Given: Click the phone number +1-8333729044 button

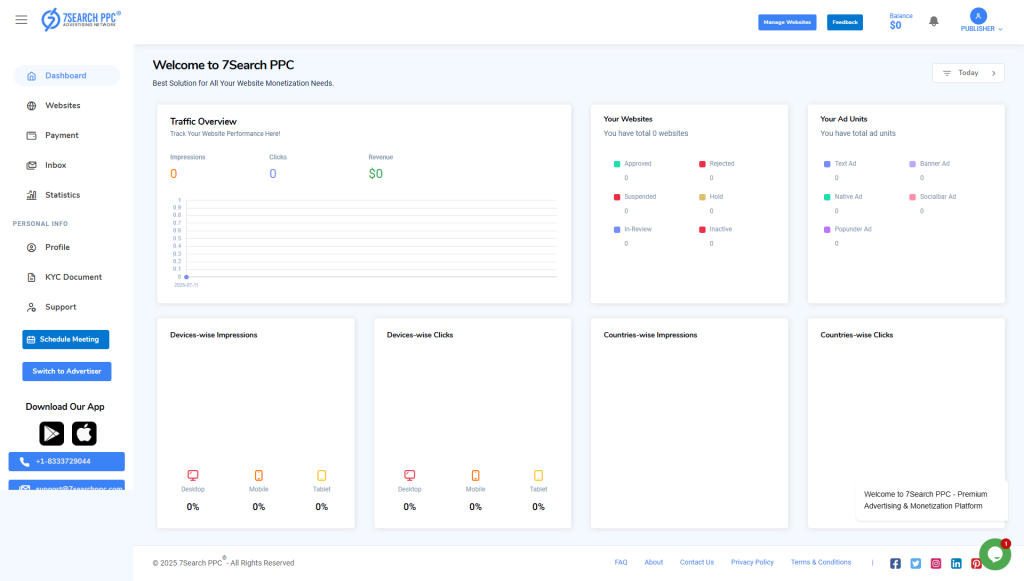Looking at the screenshot, I should pyautogui.click(x=67, y=462).
